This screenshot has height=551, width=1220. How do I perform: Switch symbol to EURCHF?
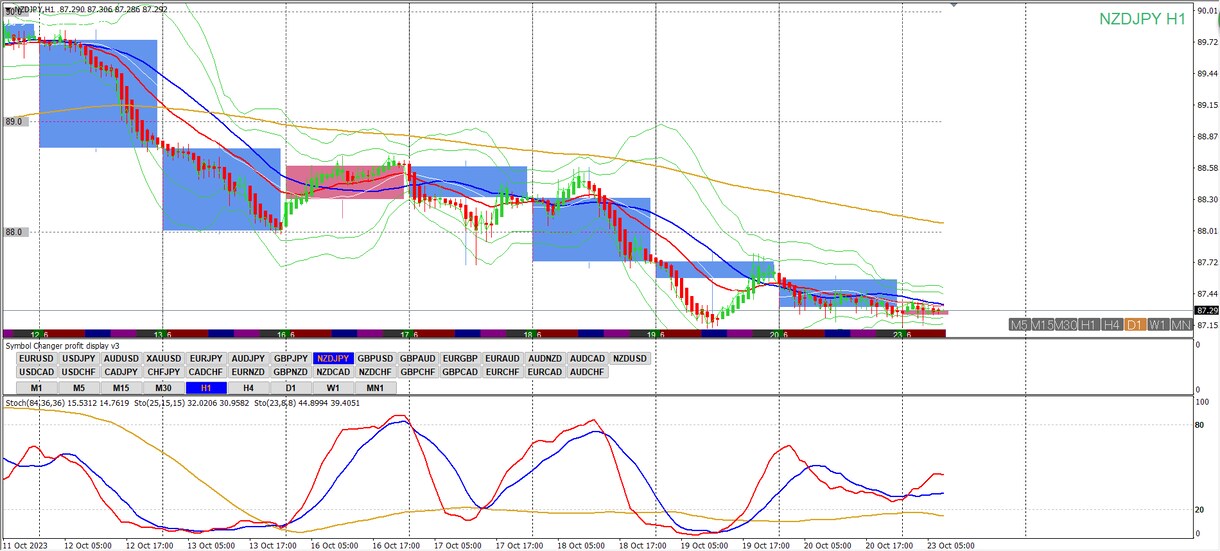502,372
